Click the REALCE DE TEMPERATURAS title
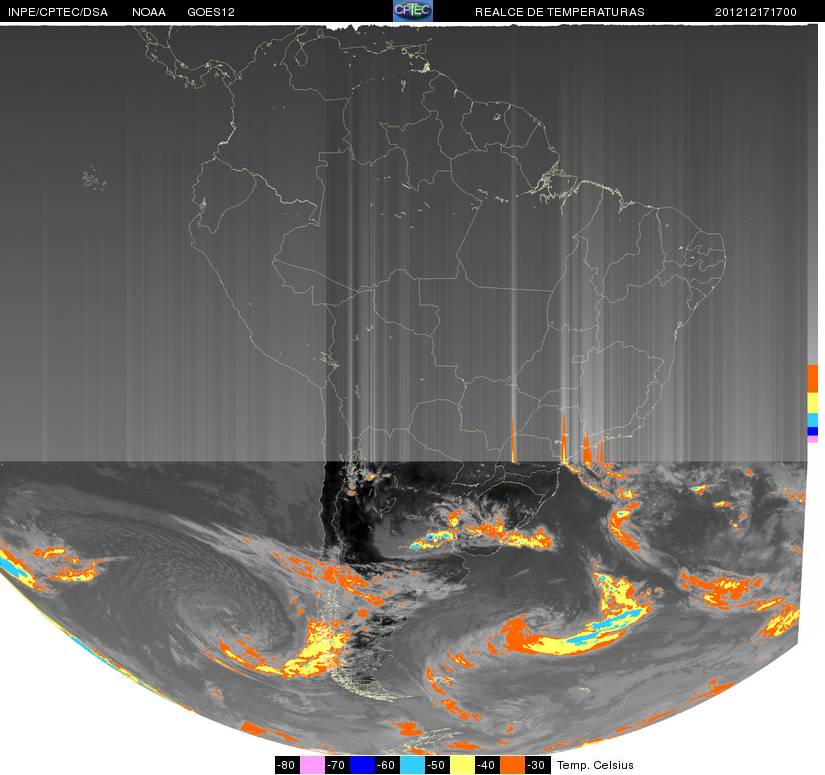 [560, 12]
